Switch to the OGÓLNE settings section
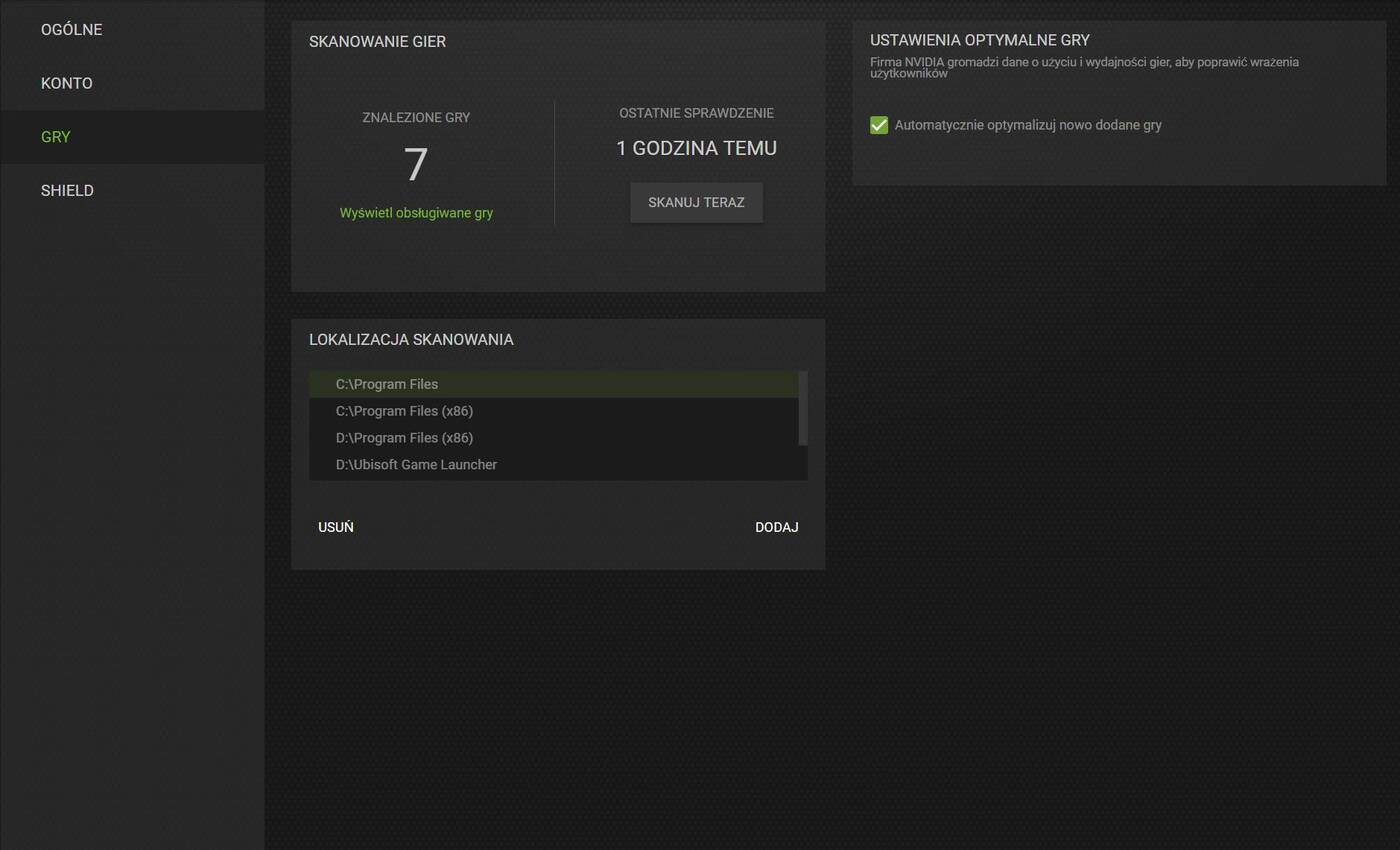The image size is (1400, 850). coord(71,29)
